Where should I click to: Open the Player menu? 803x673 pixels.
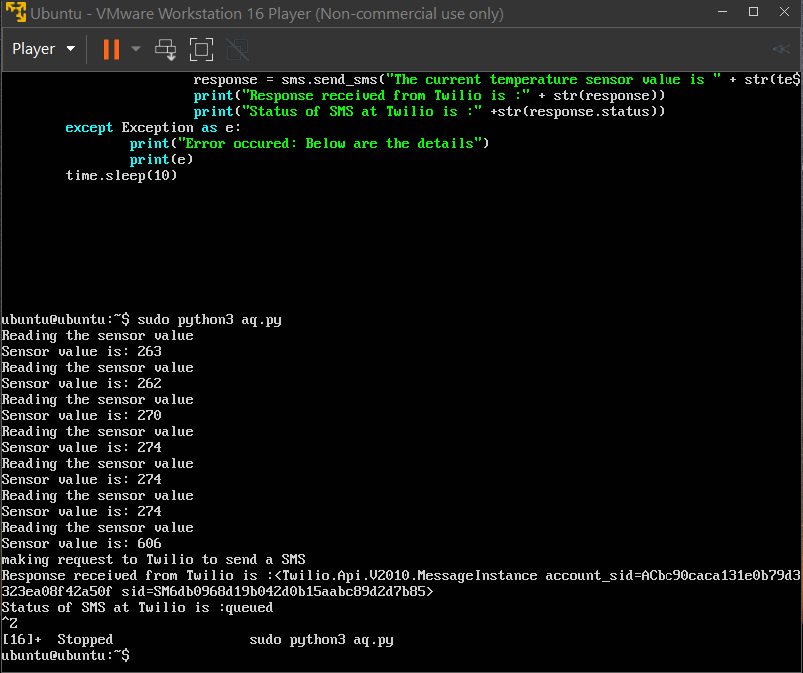click(x=44, y=49)
